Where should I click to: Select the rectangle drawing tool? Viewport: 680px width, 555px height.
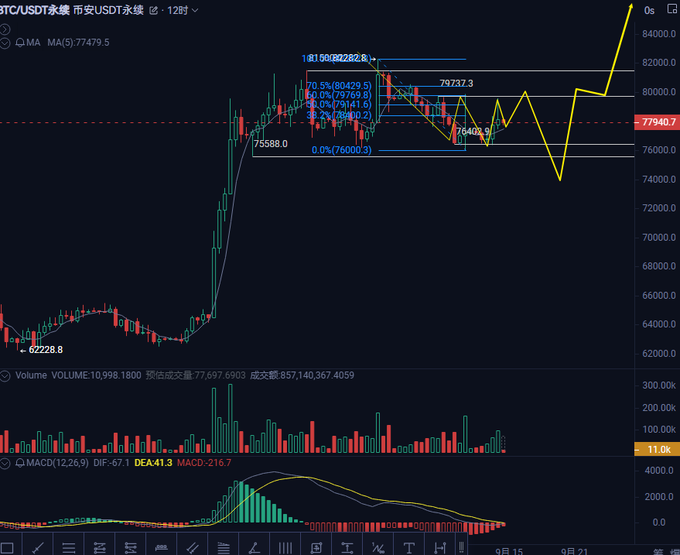pyautogui.click(x=7, y=548)
